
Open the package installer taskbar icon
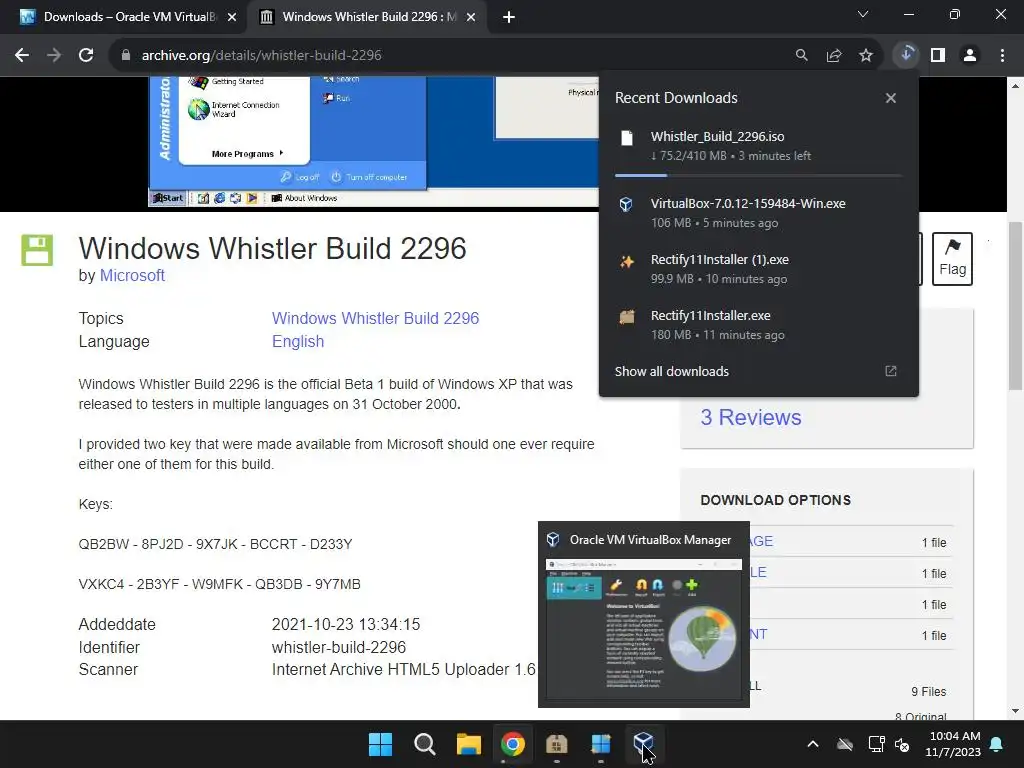pos(556,744)
